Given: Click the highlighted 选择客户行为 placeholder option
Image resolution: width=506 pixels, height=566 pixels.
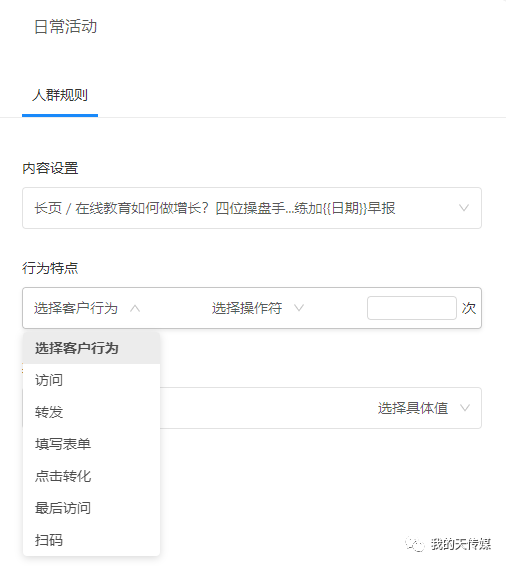Looking at the screenshot, I should (x=91, y=348).
